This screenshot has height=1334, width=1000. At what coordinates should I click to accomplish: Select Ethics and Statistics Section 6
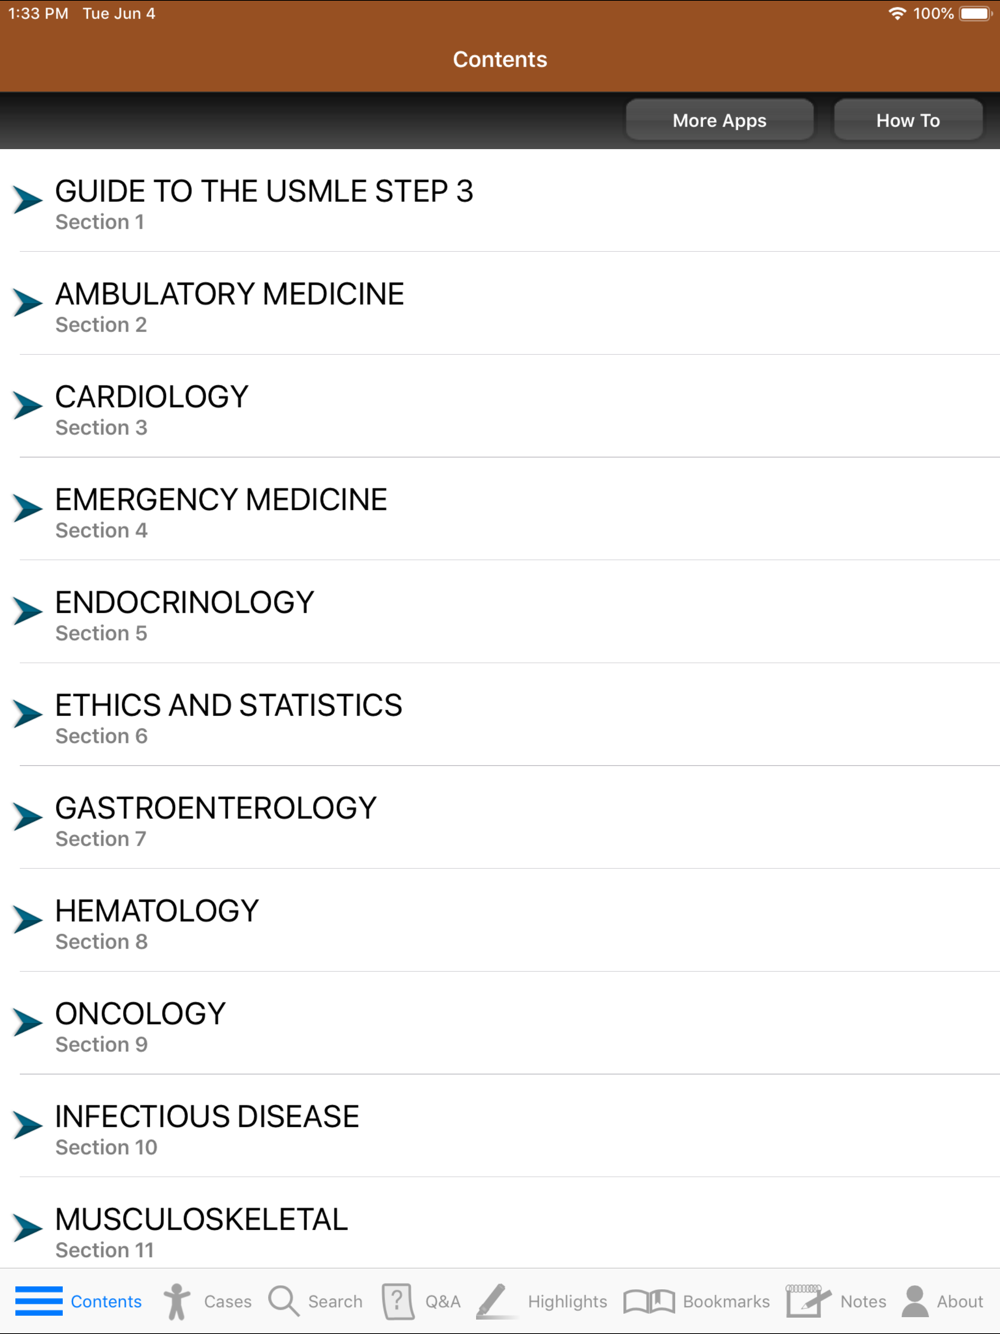point(500,716)
